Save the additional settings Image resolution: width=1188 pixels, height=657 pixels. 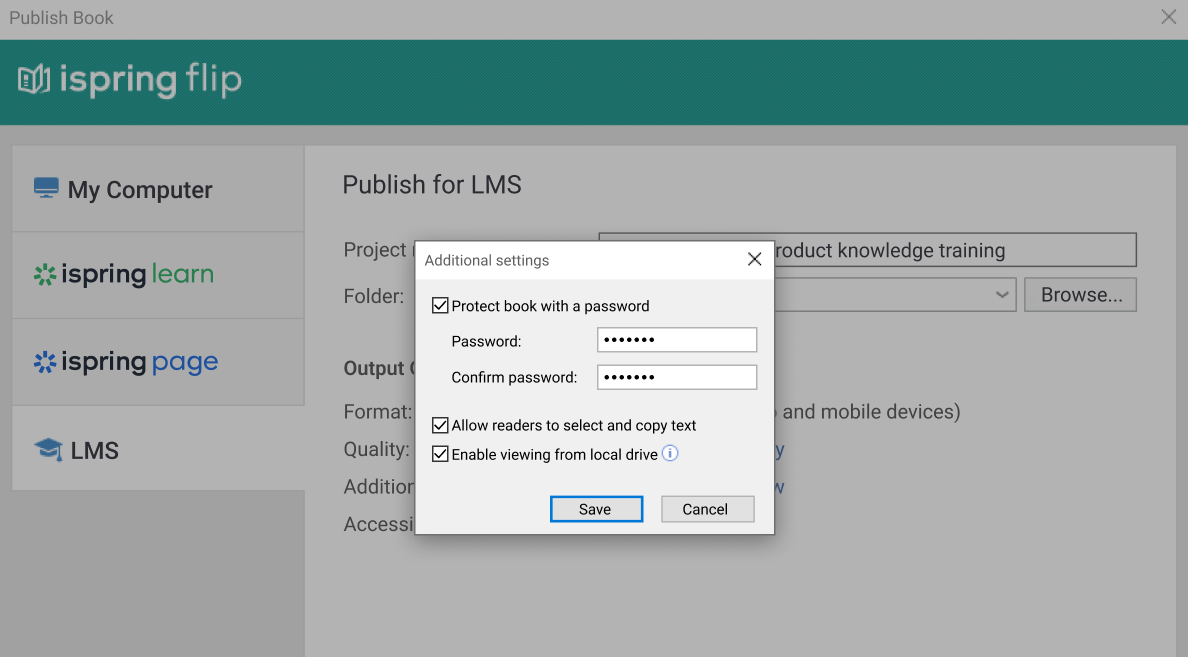coord(596,508)
